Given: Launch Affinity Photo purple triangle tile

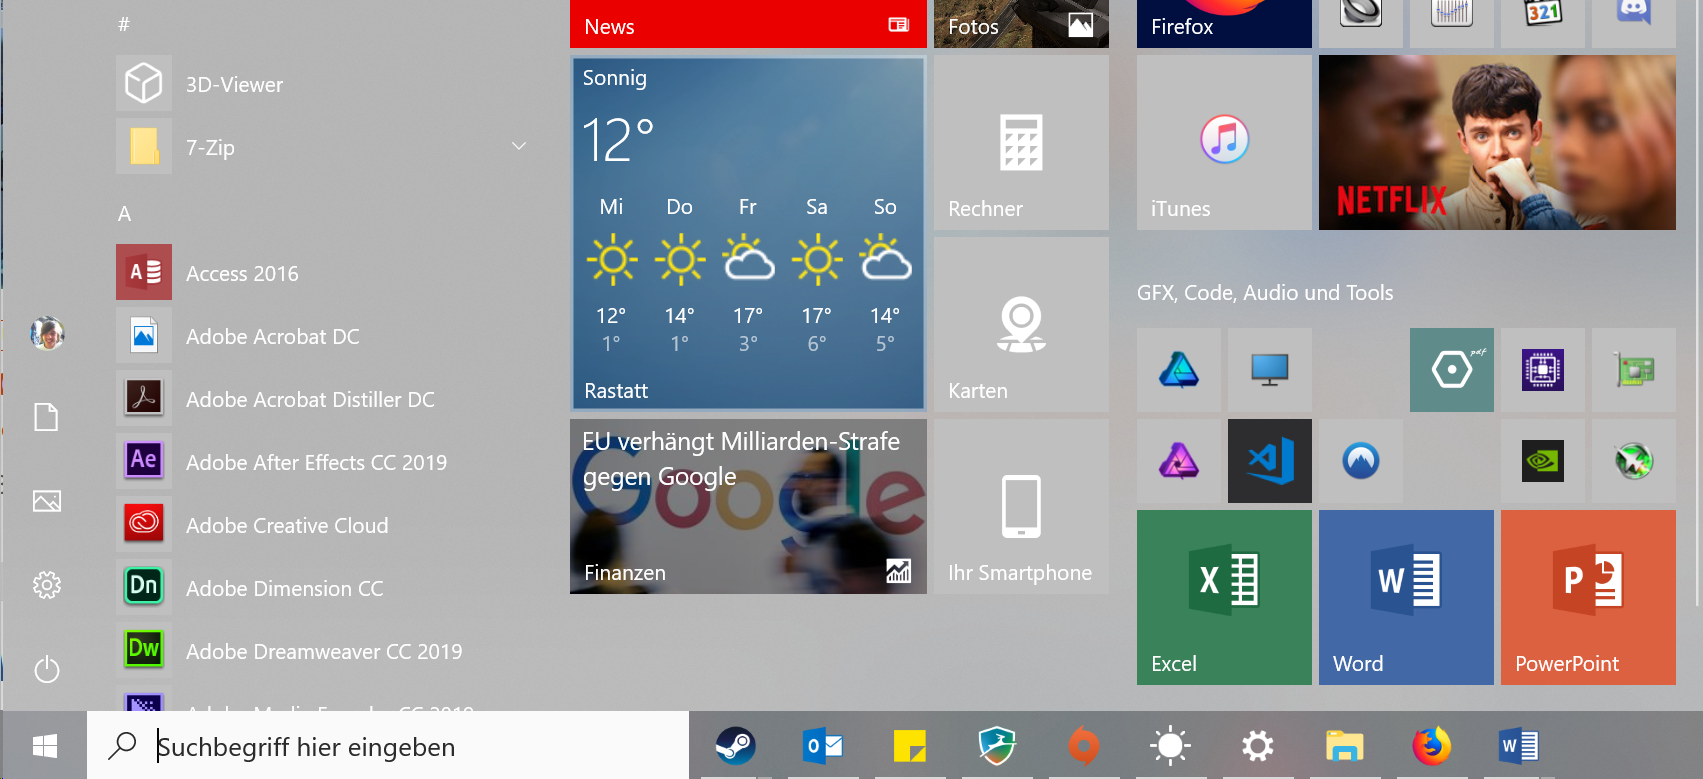Looking at the screenshot, I should pos(1179,461).
